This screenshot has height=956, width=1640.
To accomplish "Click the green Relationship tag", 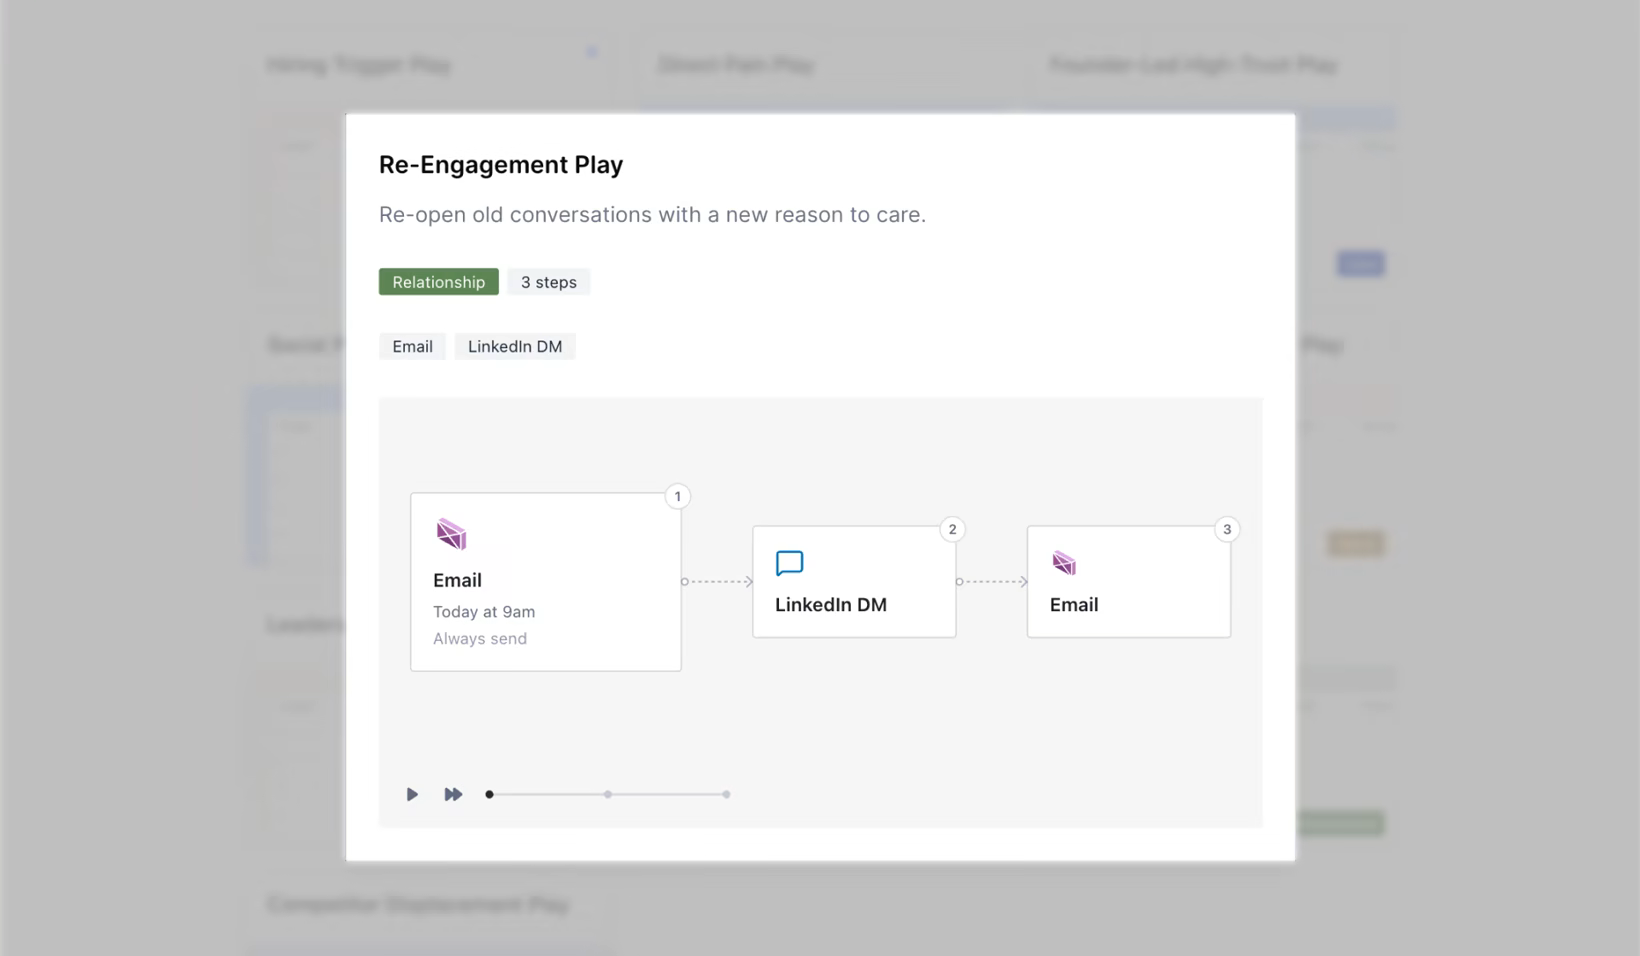I will click(x=439, y=282).
